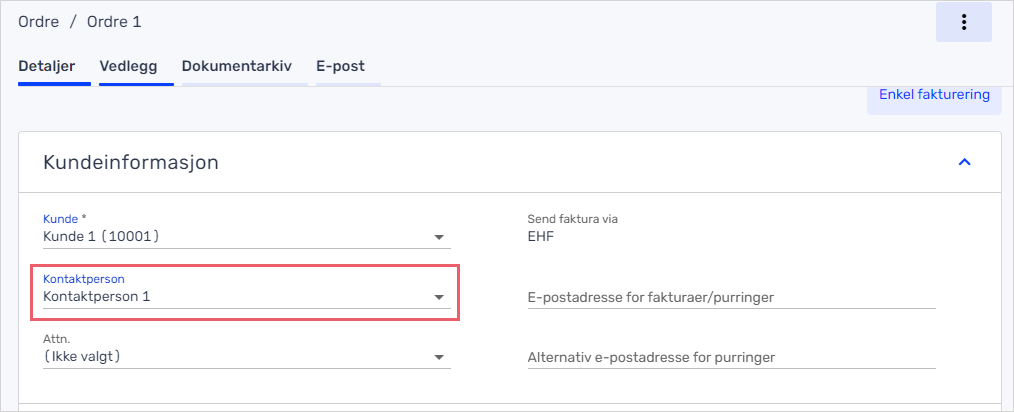Image resolution: width=1014 pixels, height=412 pixels.
Task: Open the Kunde 1 (10001) selector
Action: [246, 237]
